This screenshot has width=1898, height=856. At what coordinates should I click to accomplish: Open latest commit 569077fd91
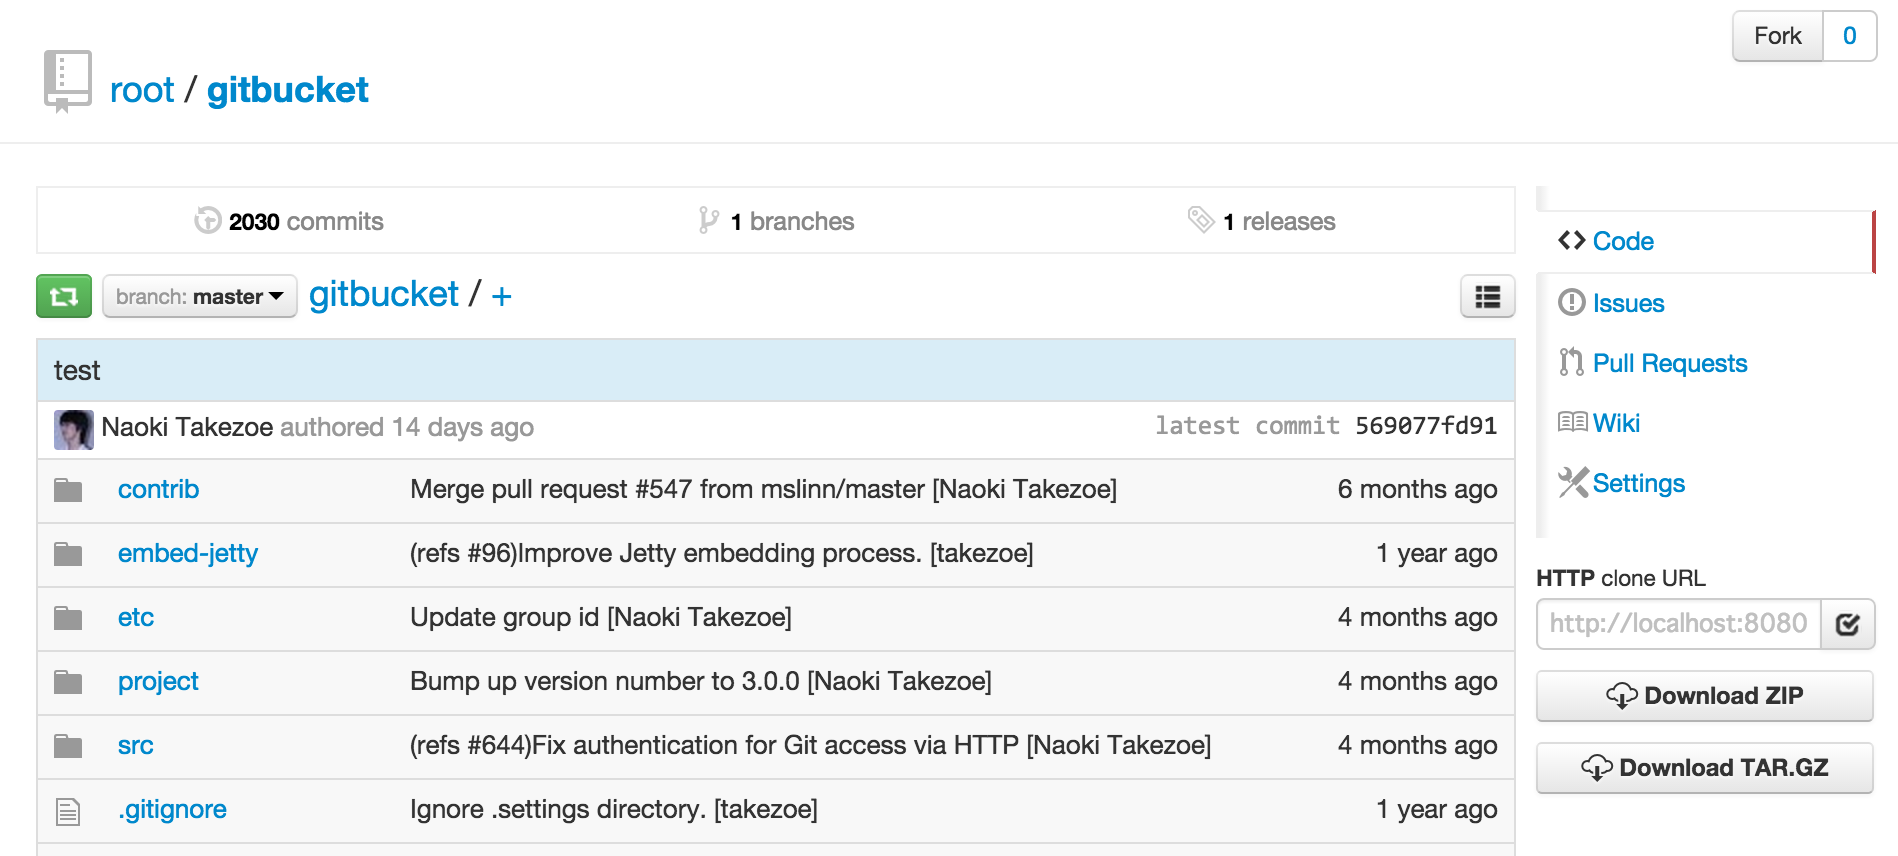coord(1426,426)
